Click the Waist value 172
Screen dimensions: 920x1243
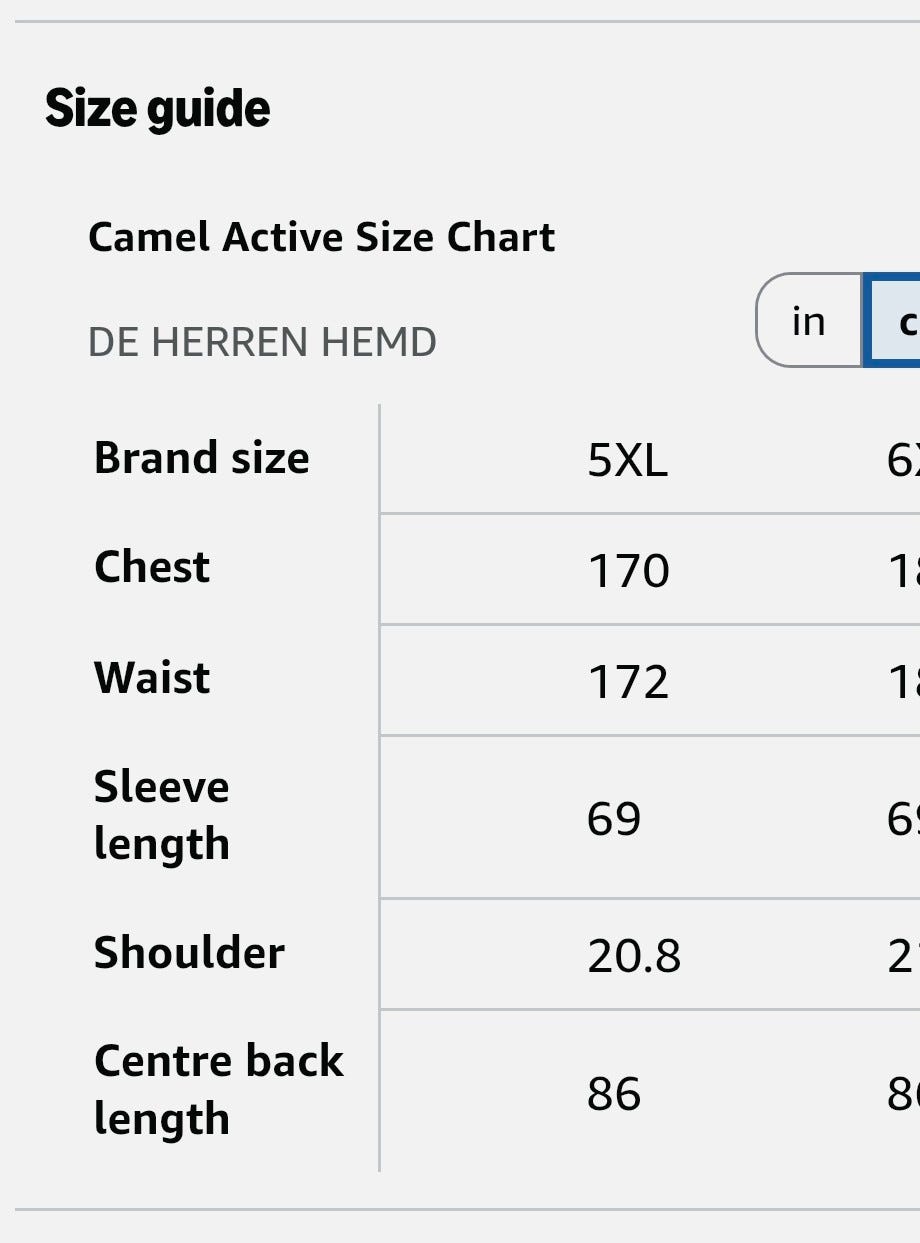pos(628,682)
